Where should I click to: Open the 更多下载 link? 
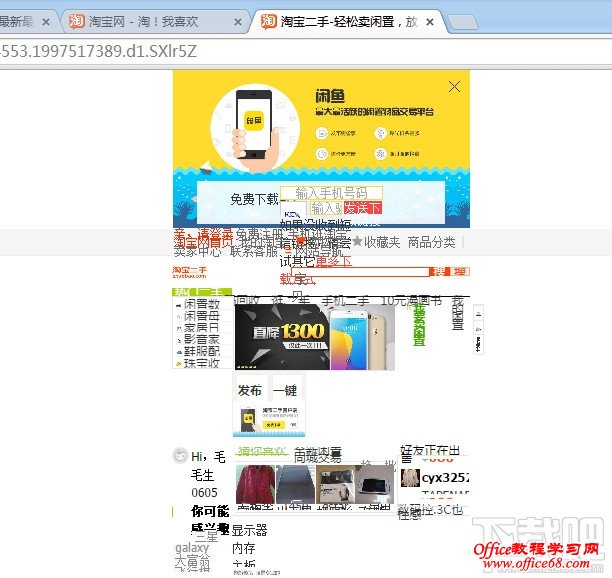coord(334,261)
